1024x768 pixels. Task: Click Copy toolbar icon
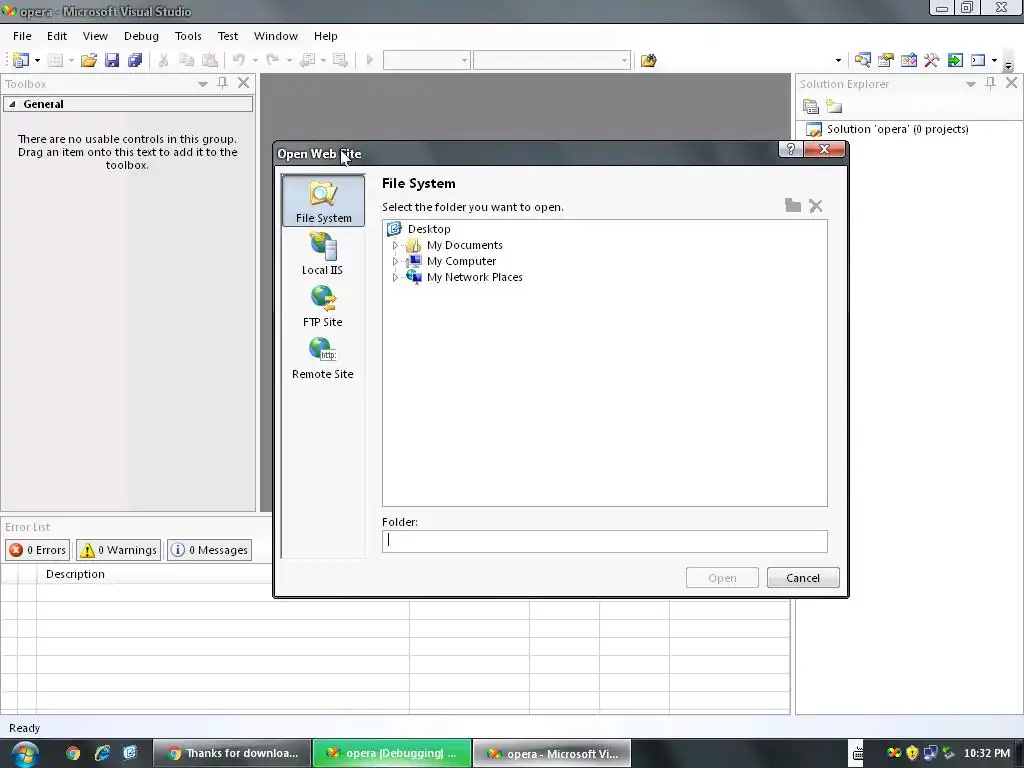(186, 60)
